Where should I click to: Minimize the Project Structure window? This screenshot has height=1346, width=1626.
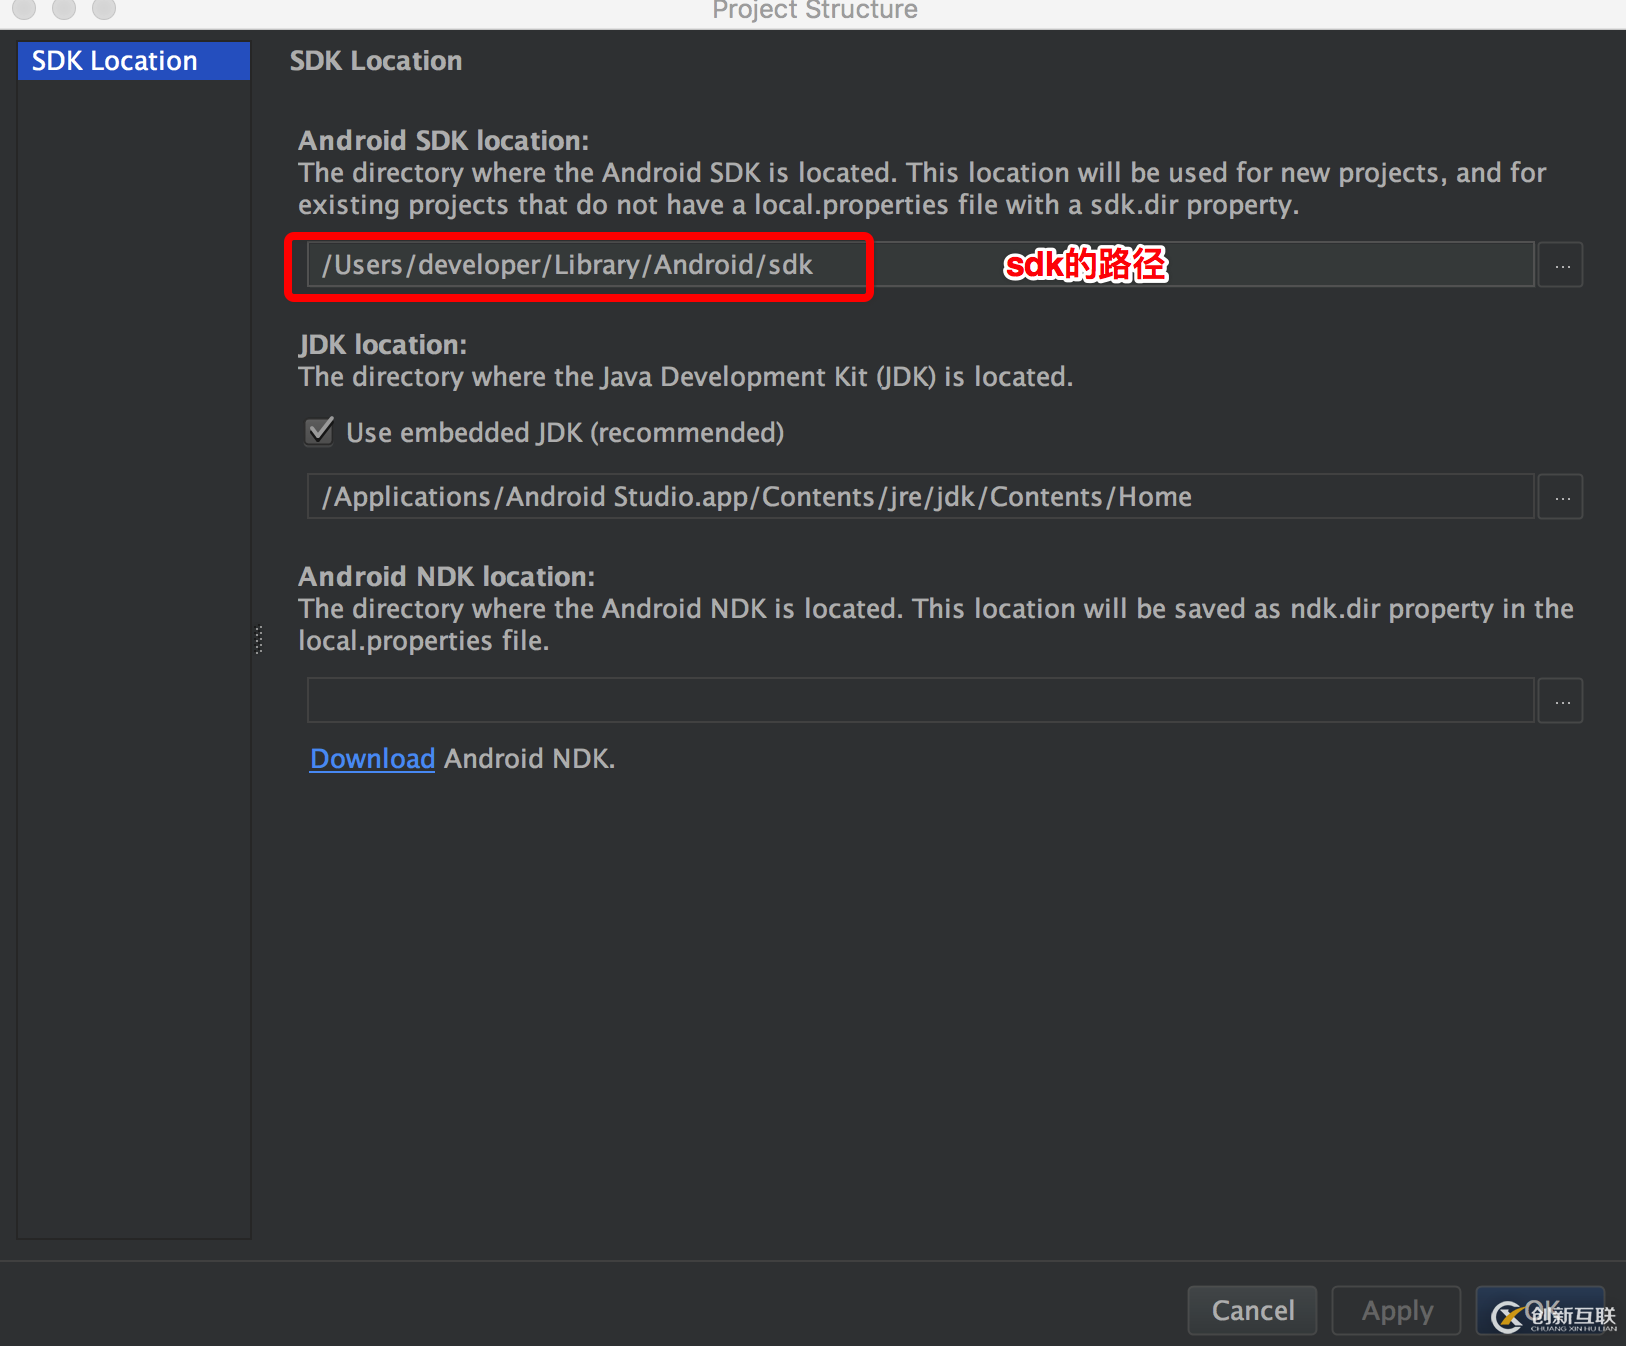64,8
